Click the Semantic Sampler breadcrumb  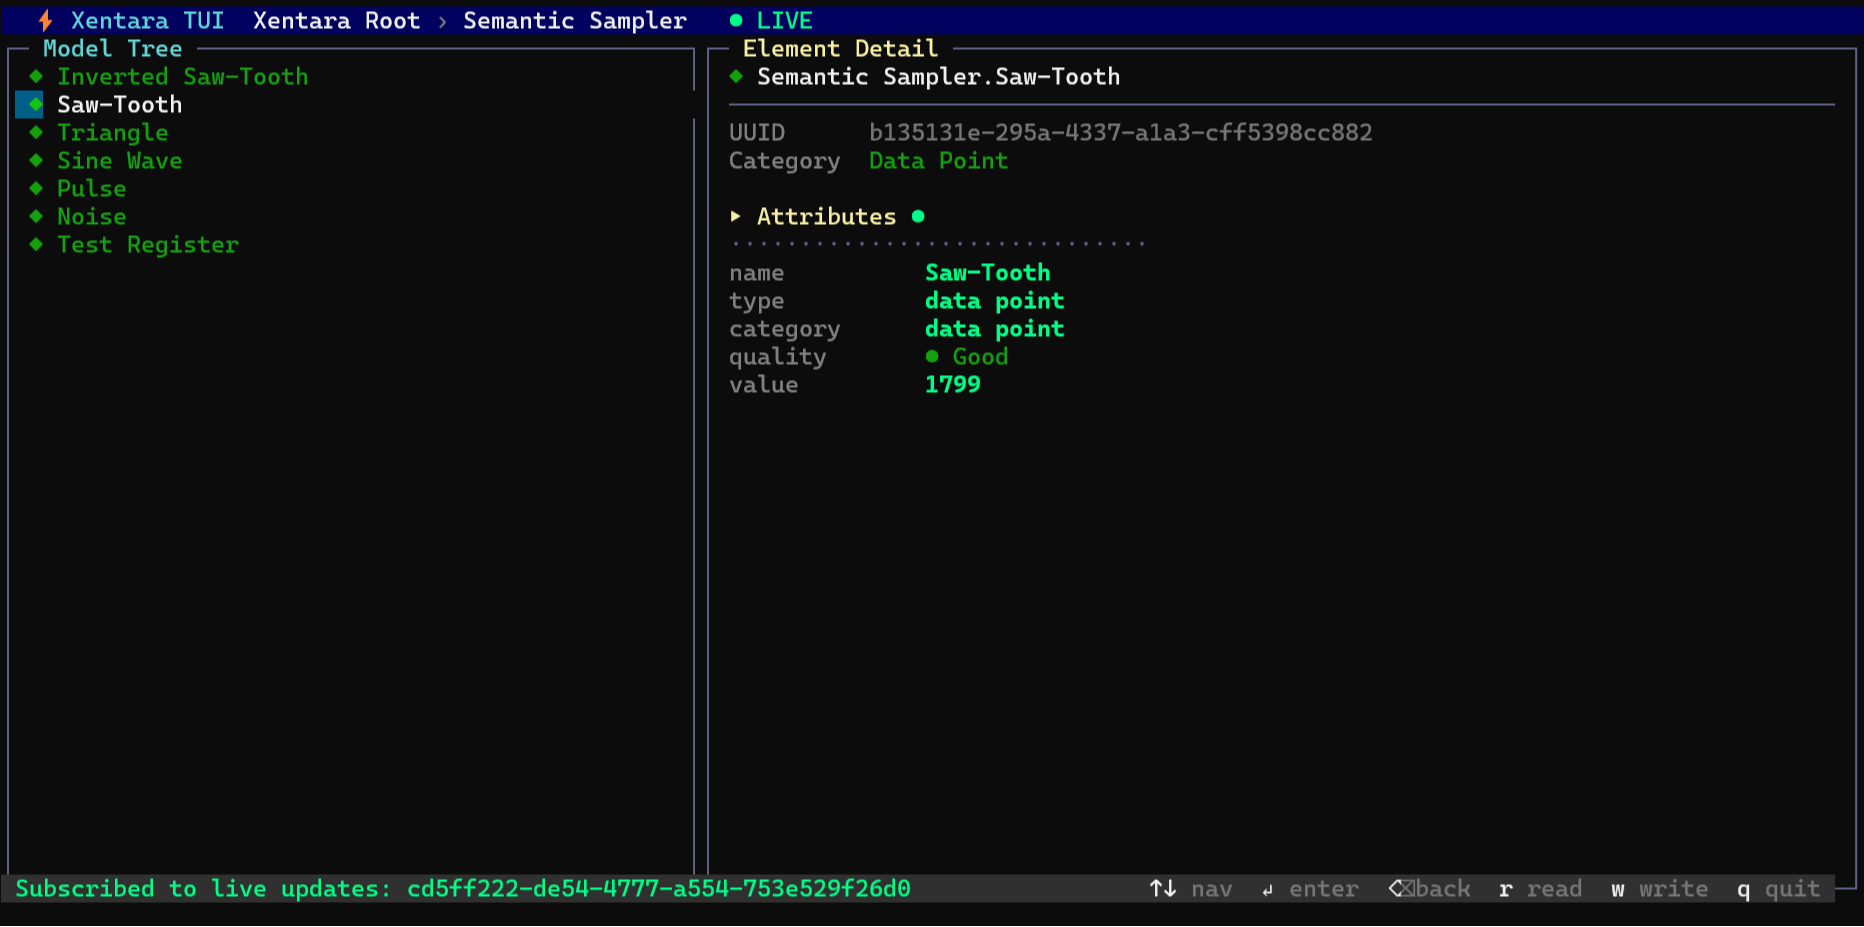pos(575,20)
